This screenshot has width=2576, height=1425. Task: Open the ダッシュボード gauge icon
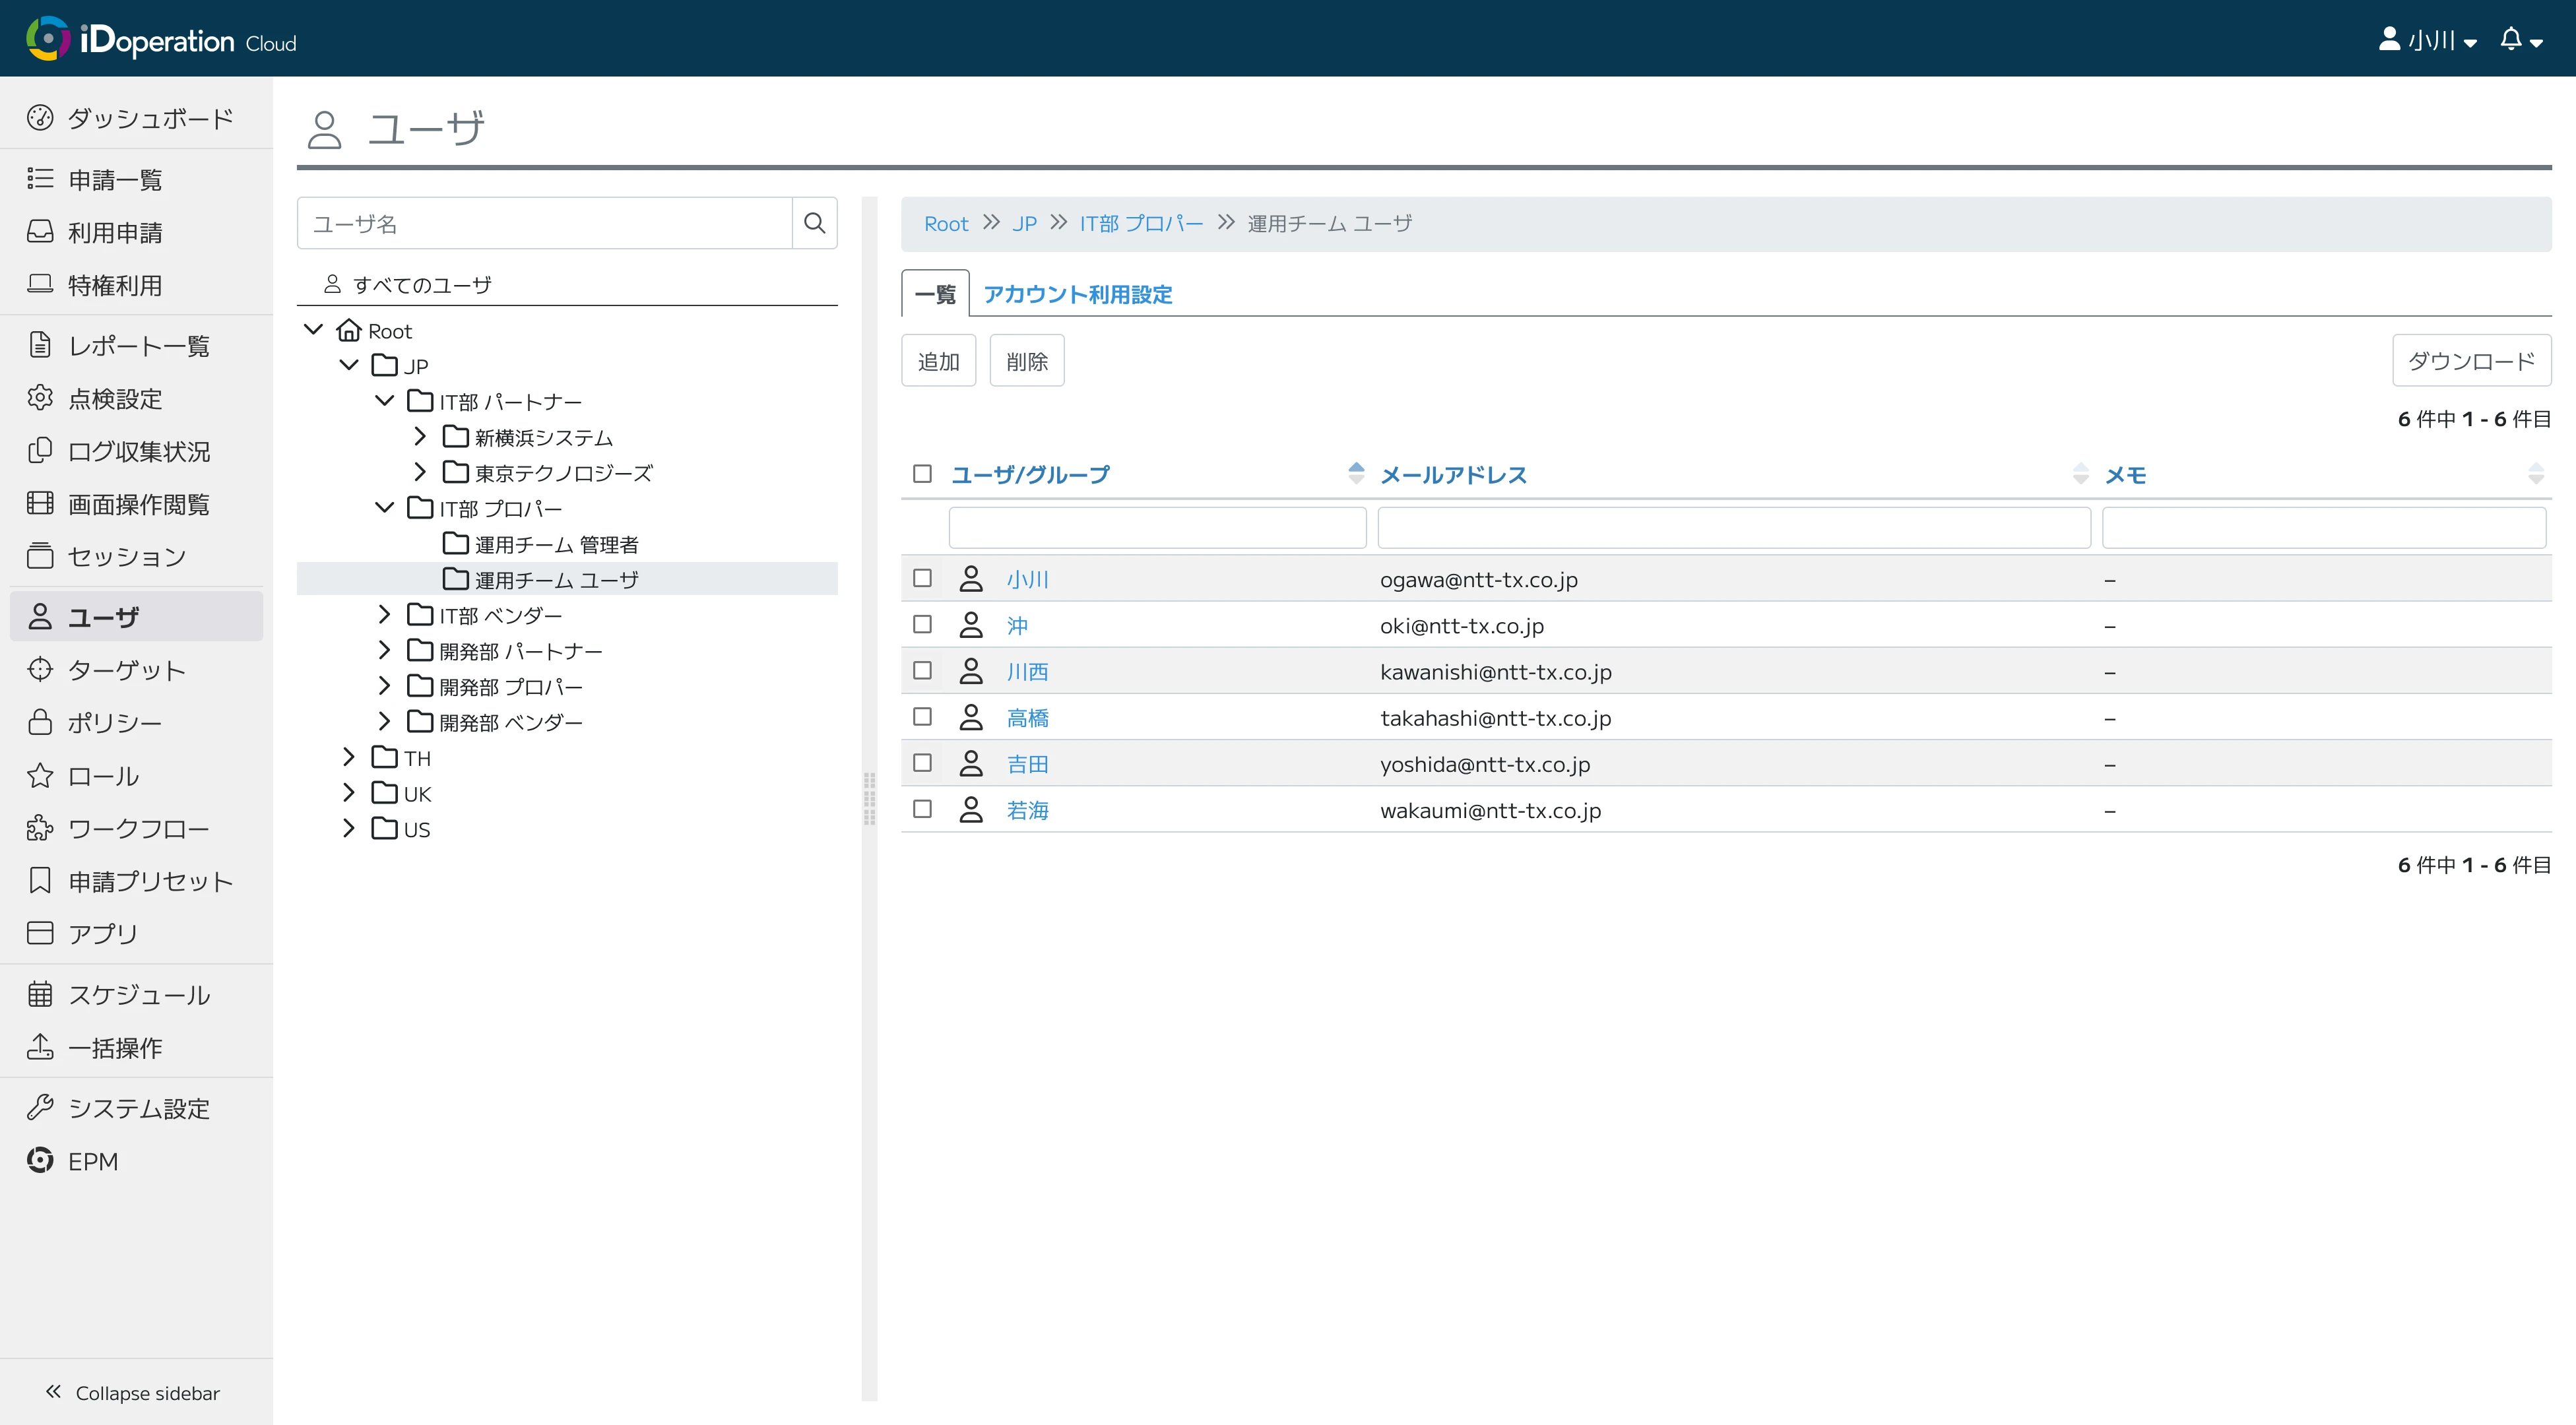click(x=40, y=118)
